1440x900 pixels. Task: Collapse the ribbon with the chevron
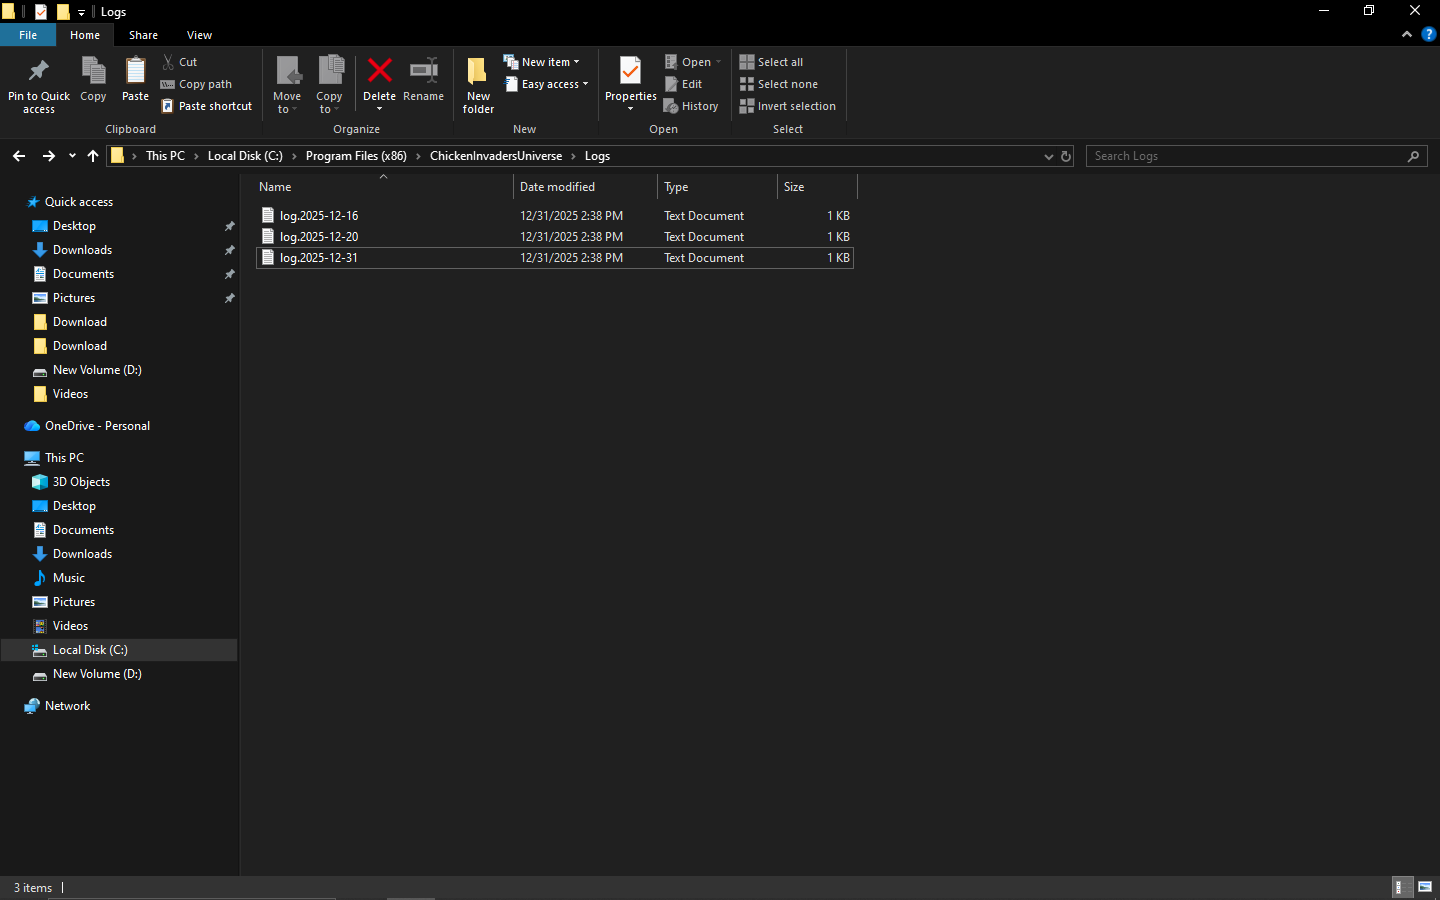1407,34
